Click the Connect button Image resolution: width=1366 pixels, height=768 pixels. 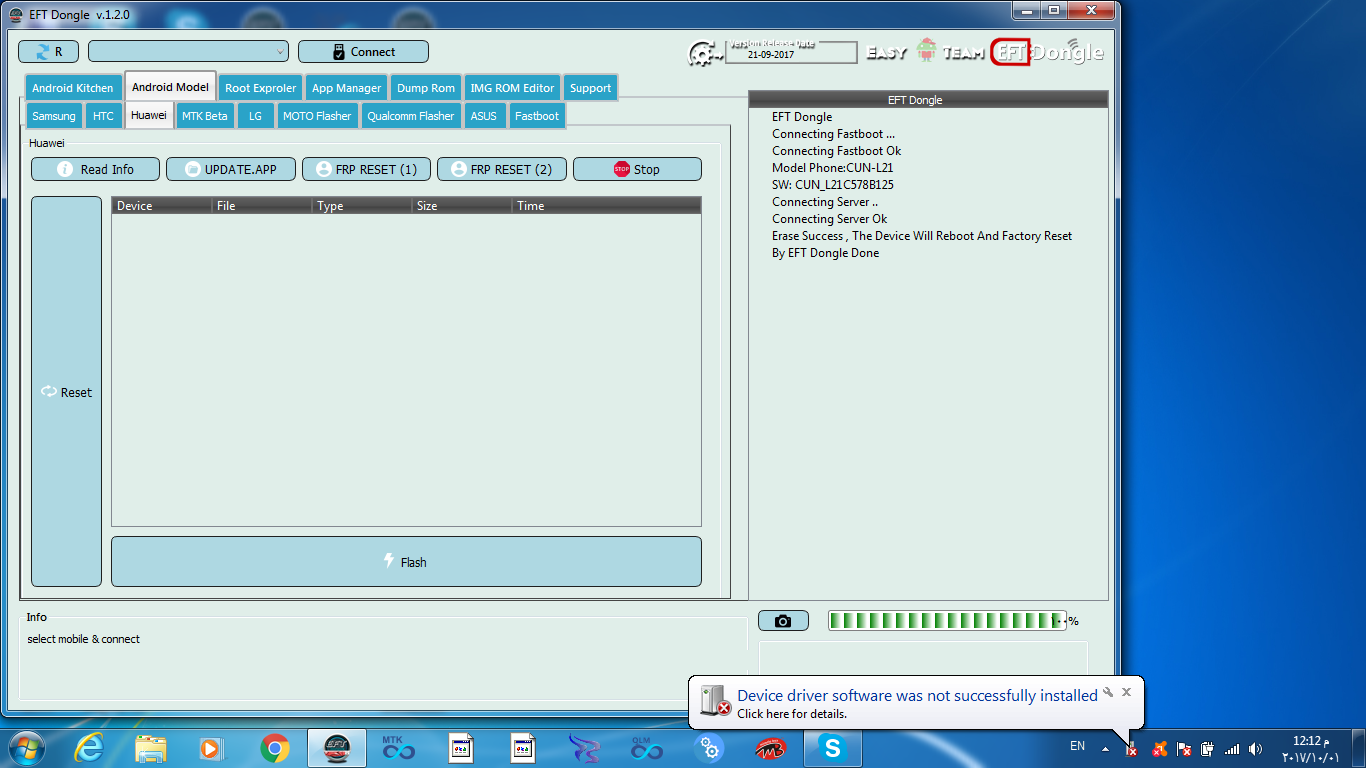[363, 52]
